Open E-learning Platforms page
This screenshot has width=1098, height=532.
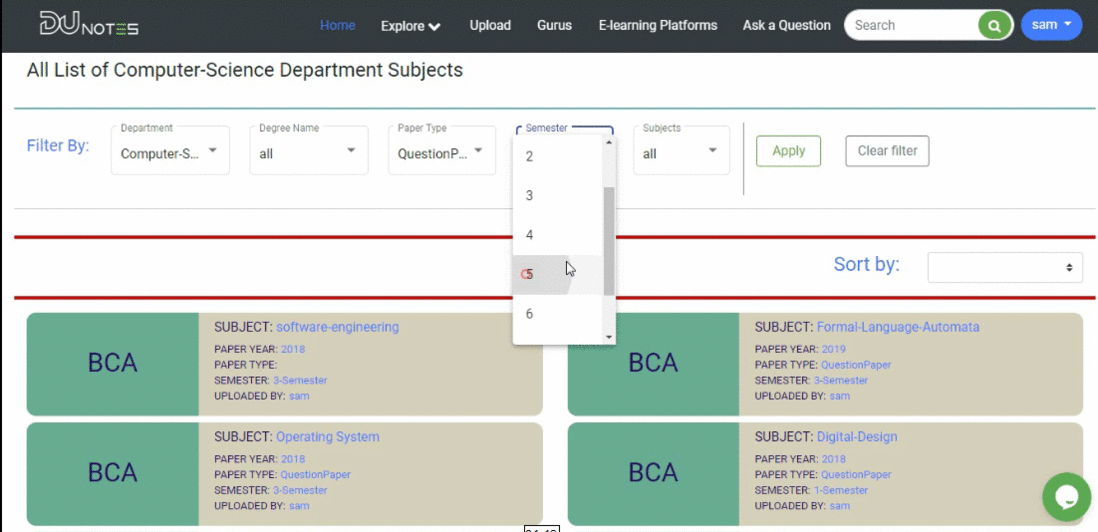tap(658, 25)
